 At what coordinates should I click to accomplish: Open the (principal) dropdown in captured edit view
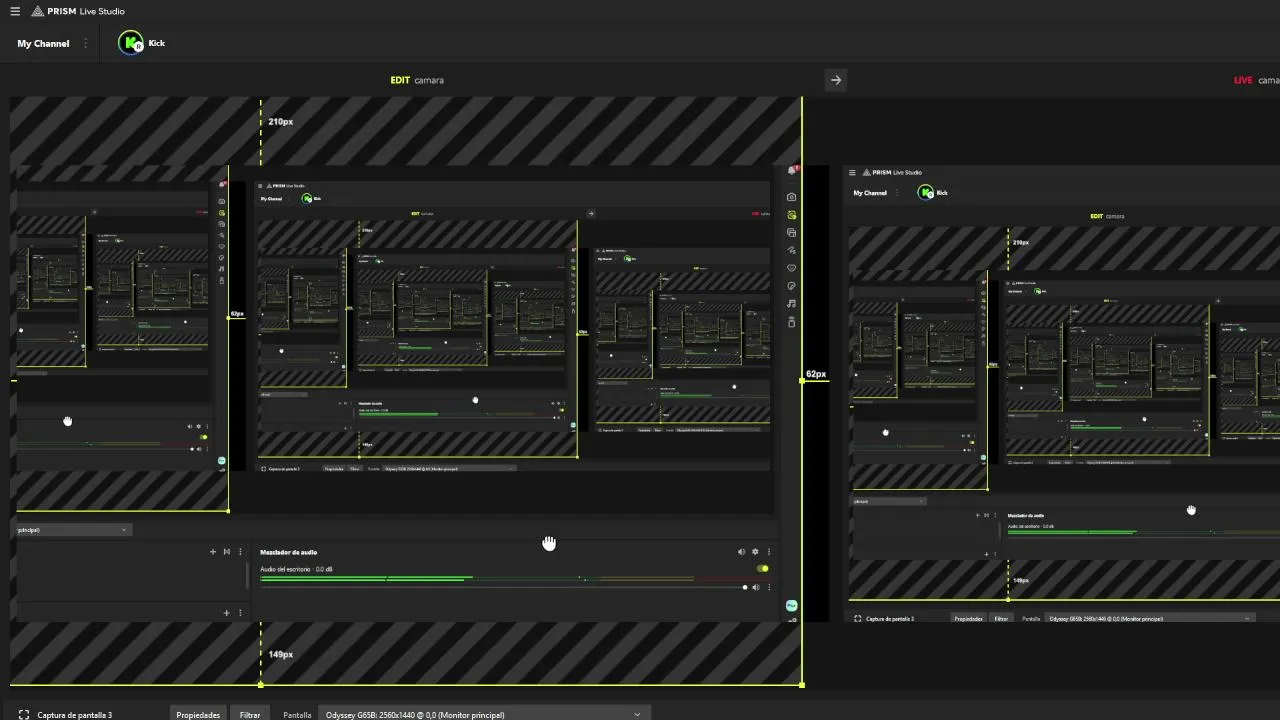(73, 530)
